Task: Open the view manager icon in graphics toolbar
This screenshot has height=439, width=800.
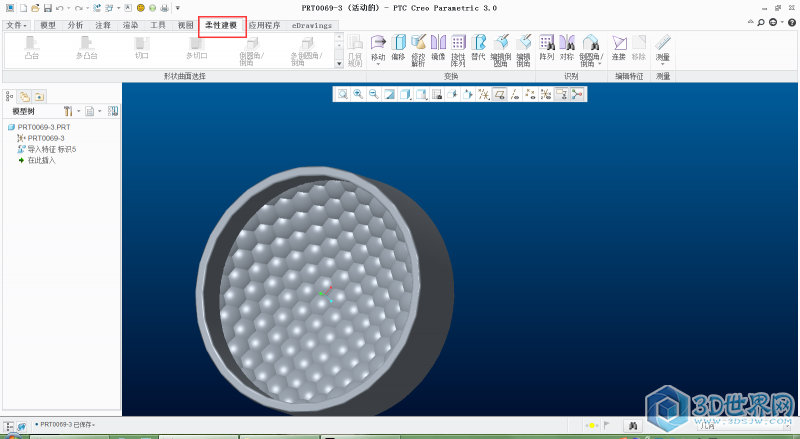Action: 437,94
